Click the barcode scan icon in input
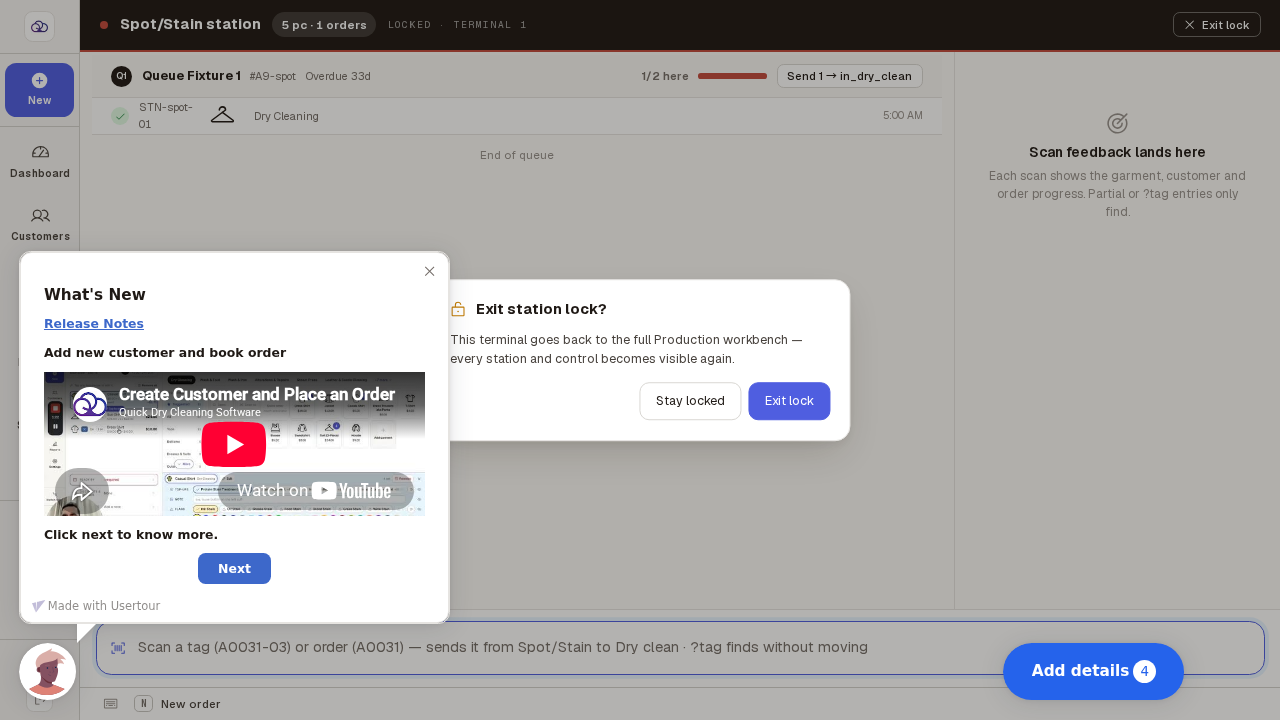This screenshot has width=1280, height=720. pos(118,648)
